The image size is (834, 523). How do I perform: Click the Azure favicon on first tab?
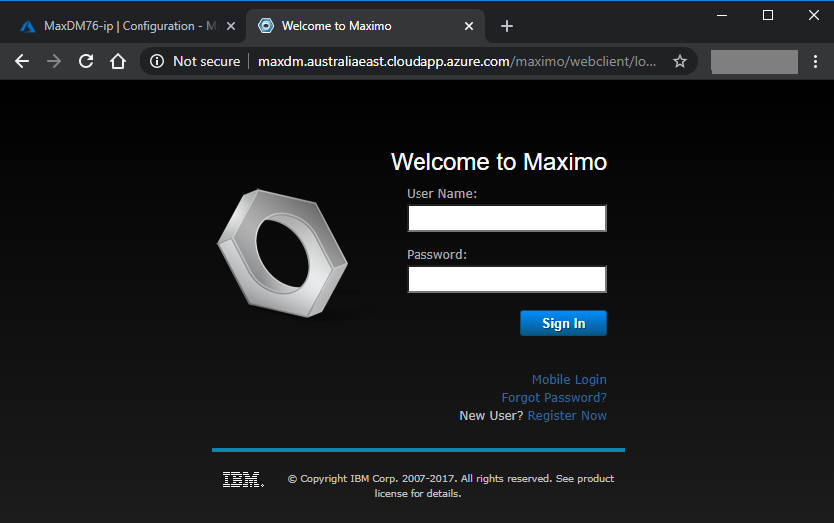click(x=28, y=26)
